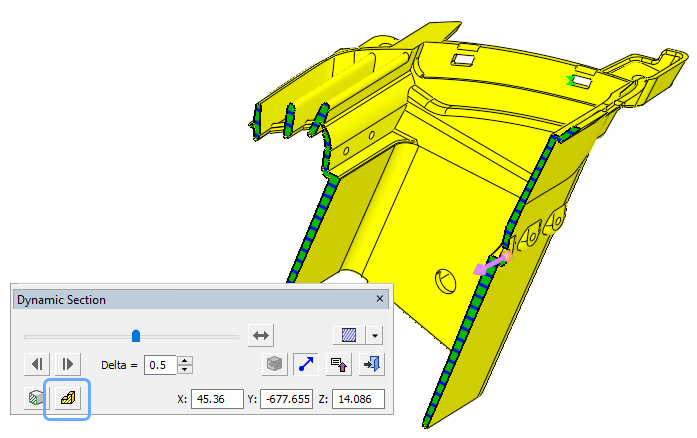Screen dimensions: 697x438
Task: Step the section backward
Action: tap(36, 364)
